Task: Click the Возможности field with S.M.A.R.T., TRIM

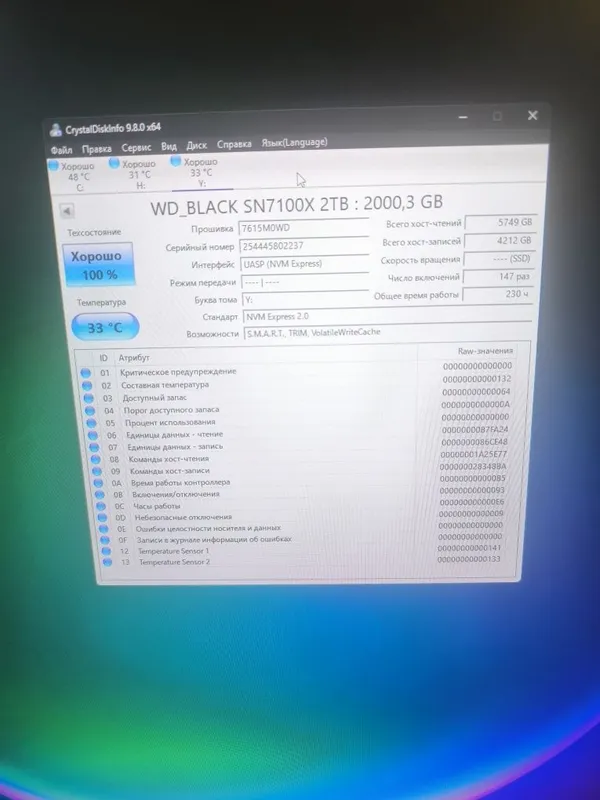Action: tap(389, 332)
